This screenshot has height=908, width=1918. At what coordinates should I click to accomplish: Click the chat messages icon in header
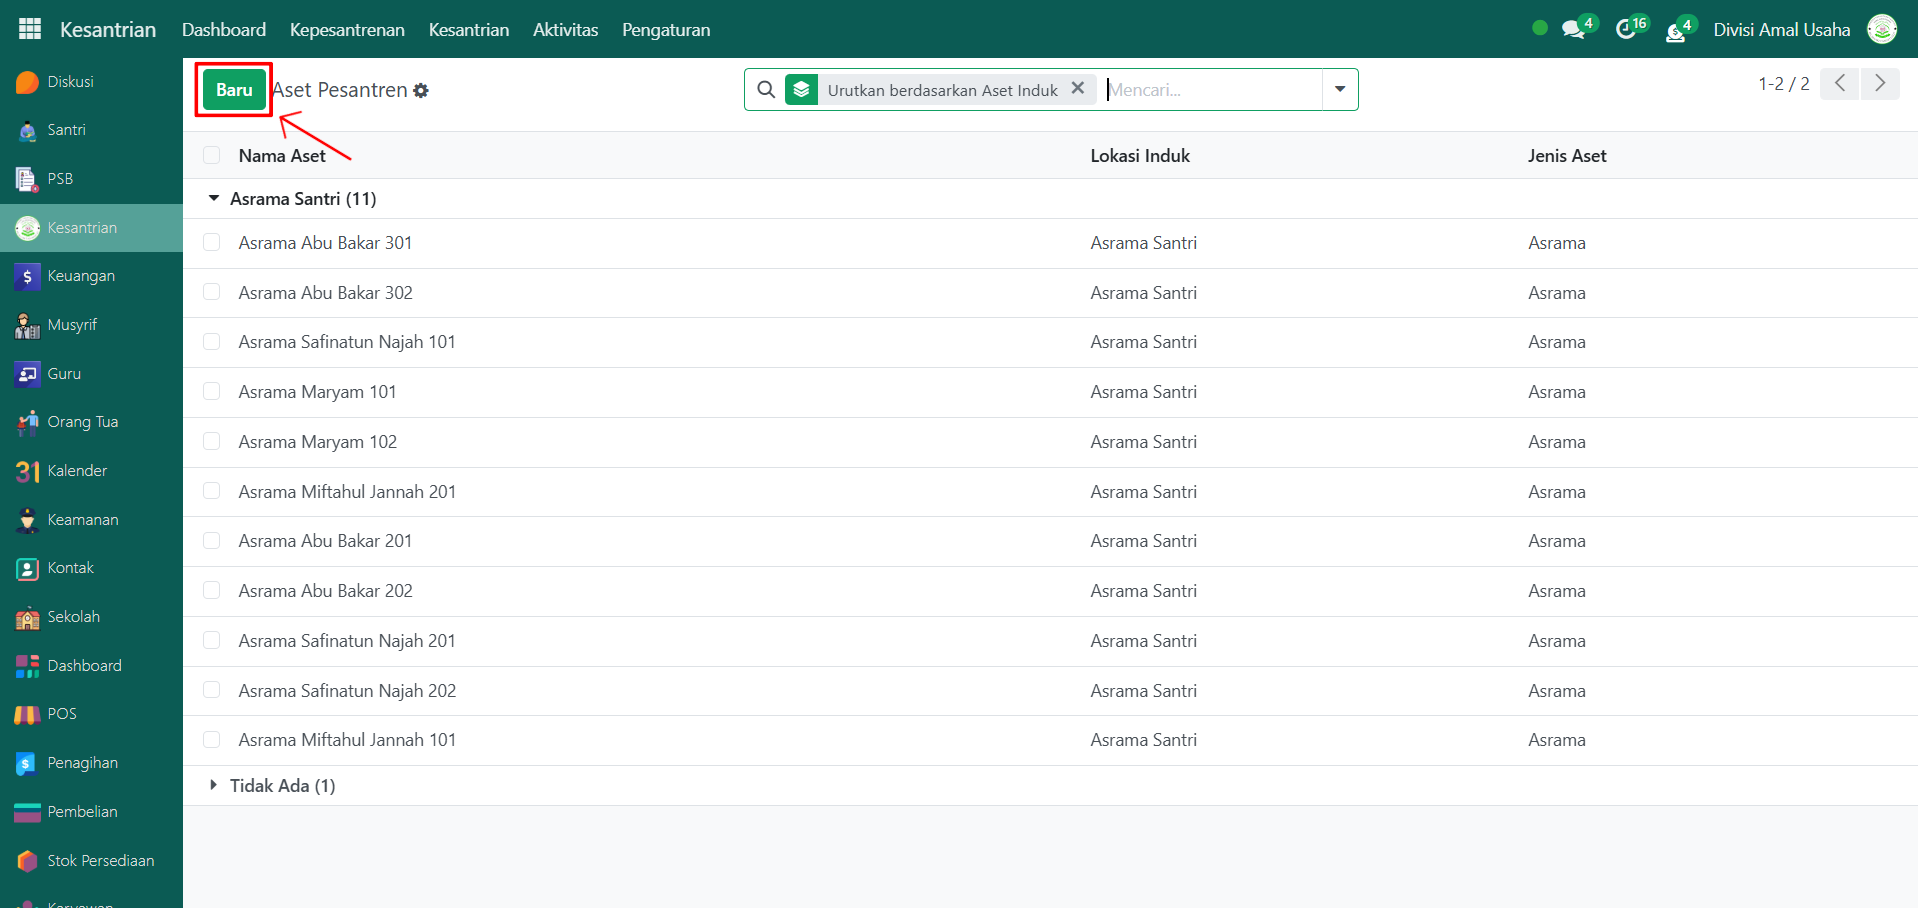coord(1573,30)
